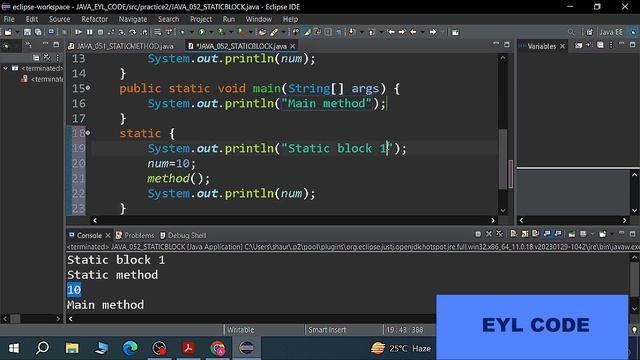Open the Display Selected Console dropdown
Viewport: 640px width, 360px height.
[592, 234]
